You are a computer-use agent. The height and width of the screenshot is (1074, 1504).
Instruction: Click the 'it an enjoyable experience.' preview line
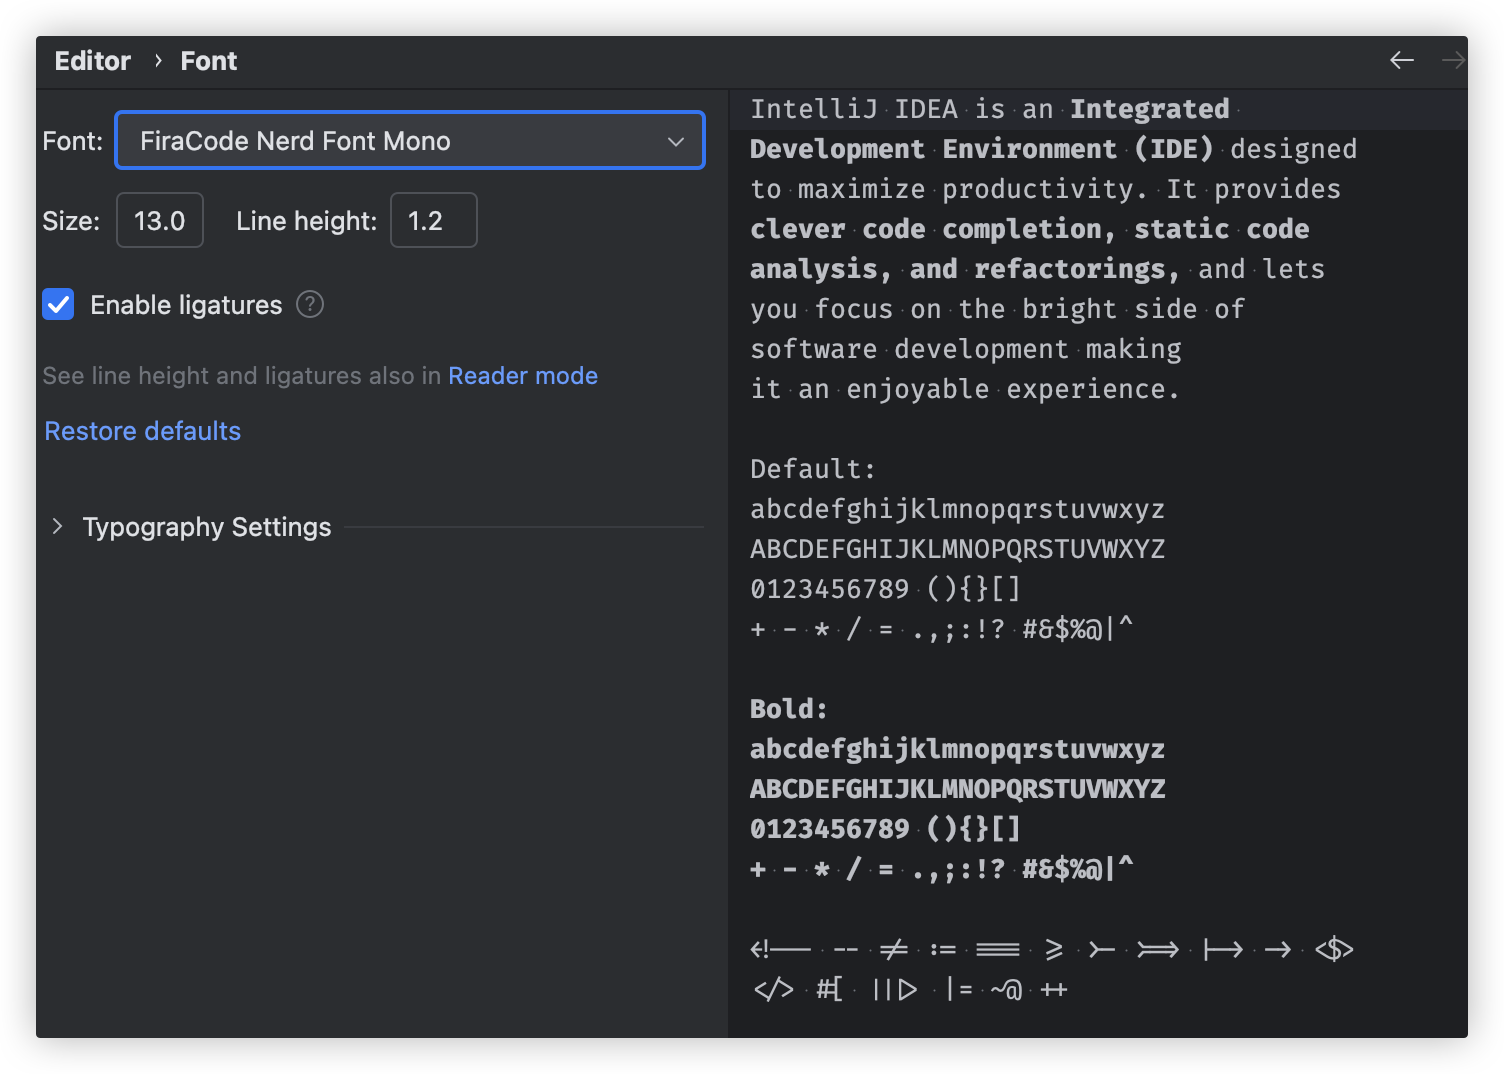(x=965, y=389)
